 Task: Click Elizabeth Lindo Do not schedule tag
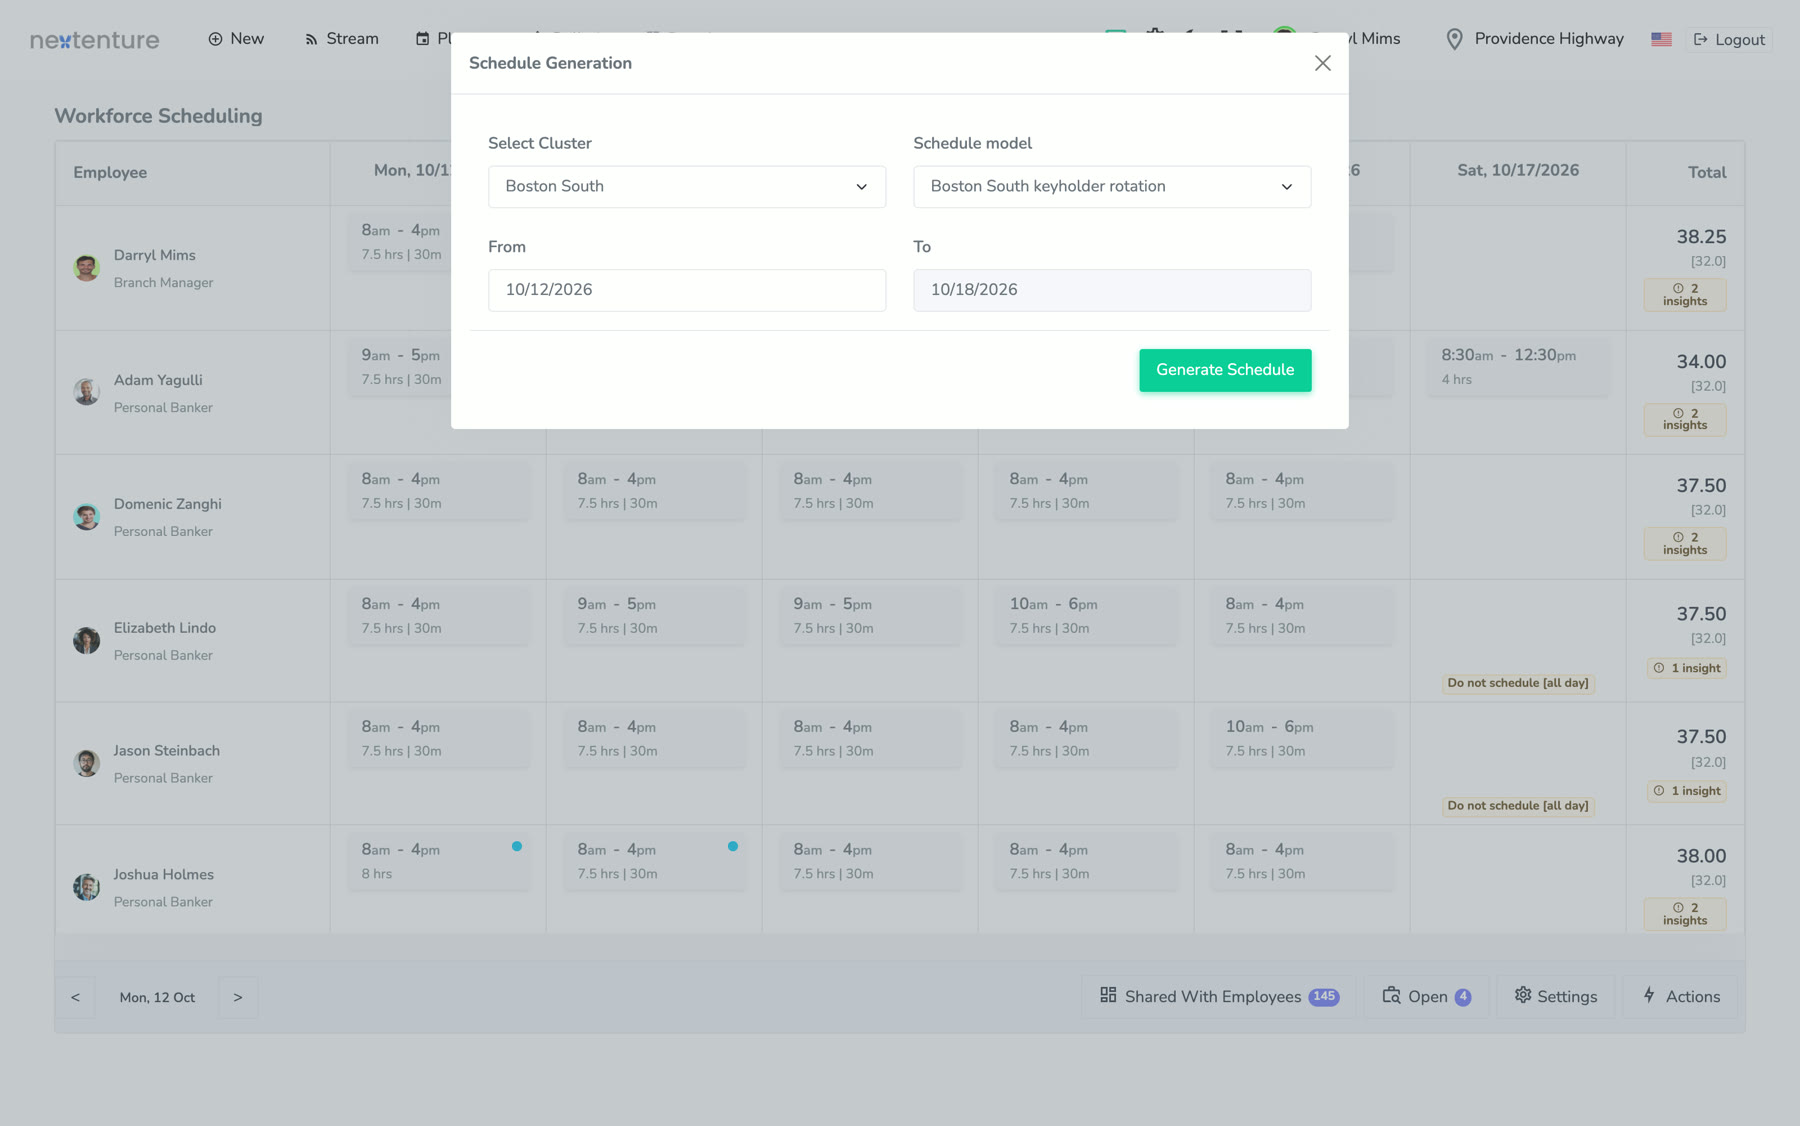1518,683
